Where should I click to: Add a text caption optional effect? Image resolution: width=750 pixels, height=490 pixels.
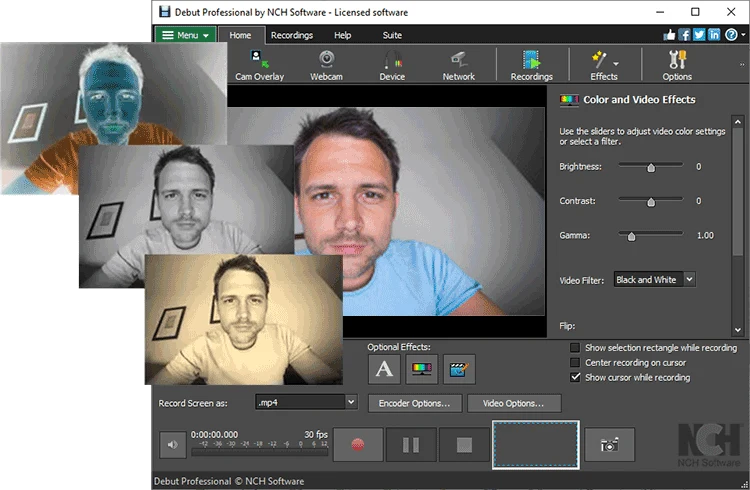pyautogui.click(x=384, y=369)
